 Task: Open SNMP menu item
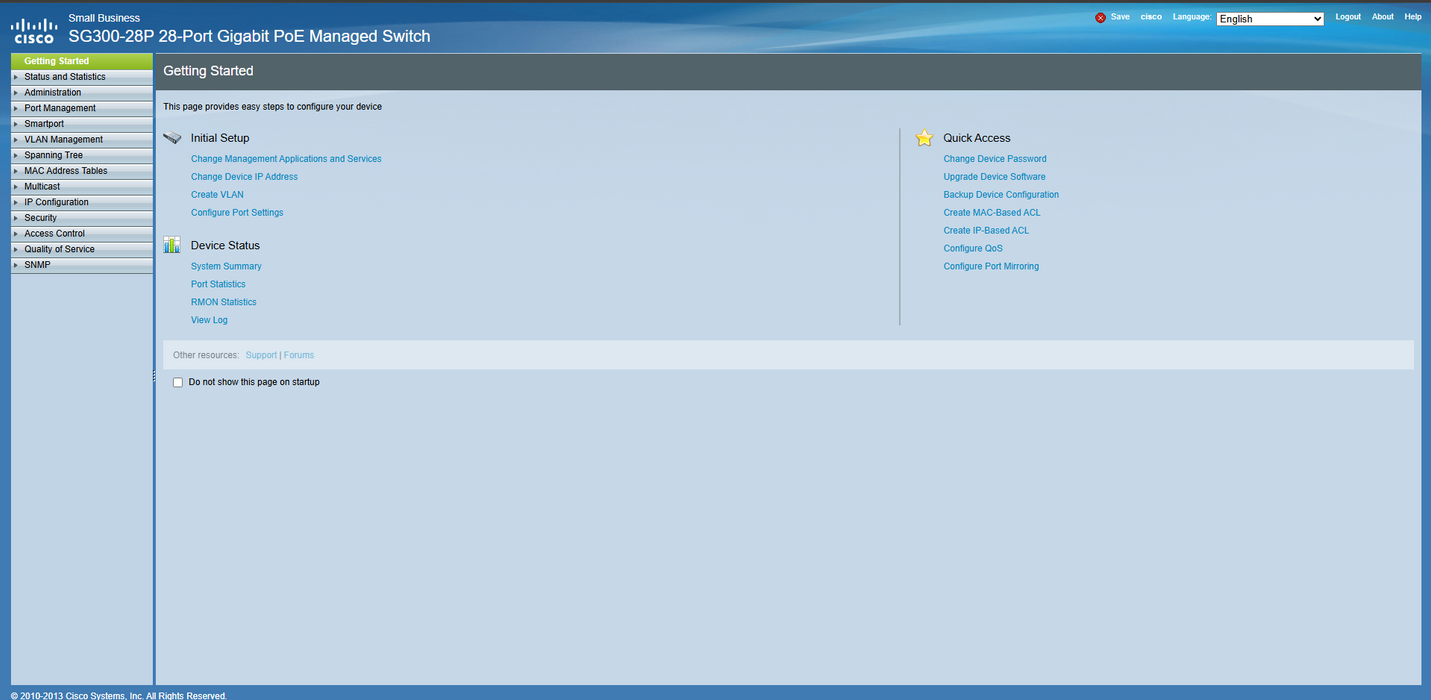pos(82,265)
